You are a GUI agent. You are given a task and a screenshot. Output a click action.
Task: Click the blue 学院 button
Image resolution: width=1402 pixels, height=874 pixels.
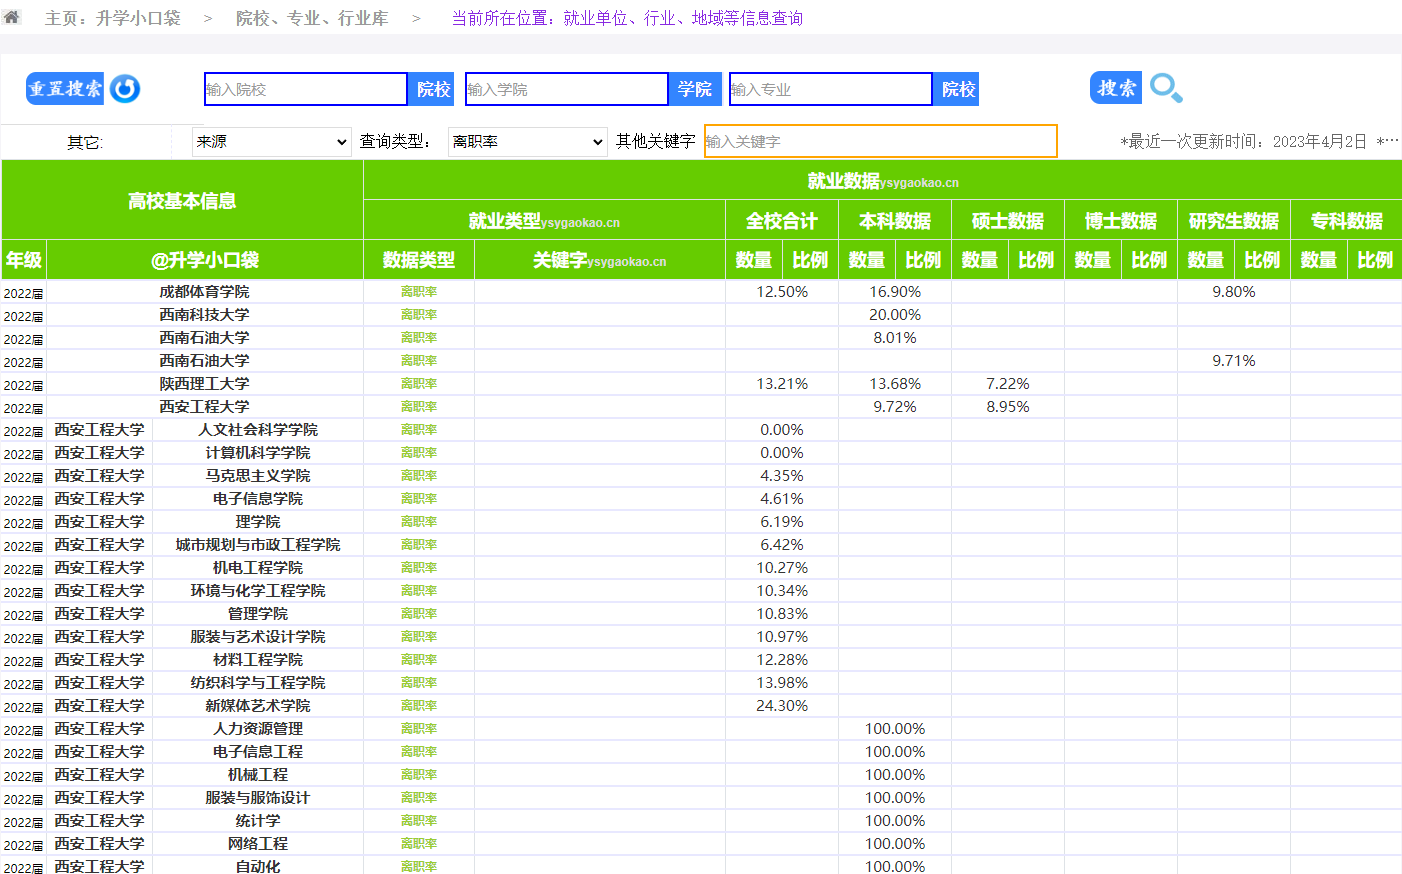695,89
